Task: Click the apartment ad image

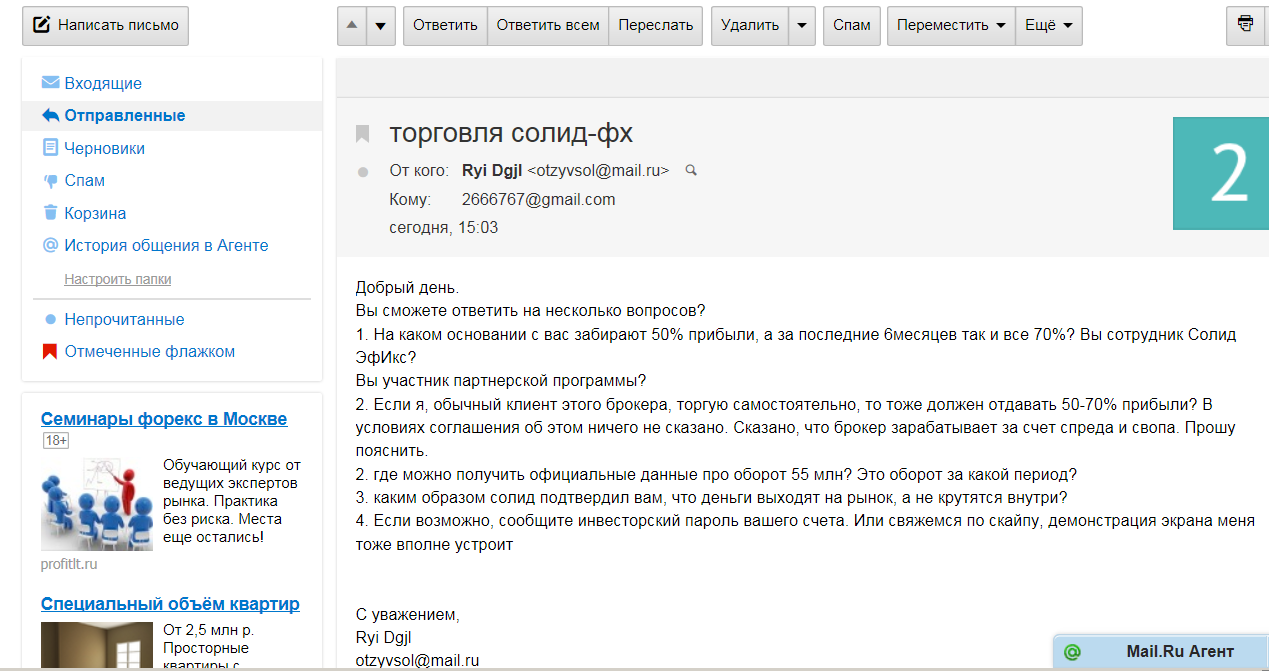Action: click(x=97, y=646)
